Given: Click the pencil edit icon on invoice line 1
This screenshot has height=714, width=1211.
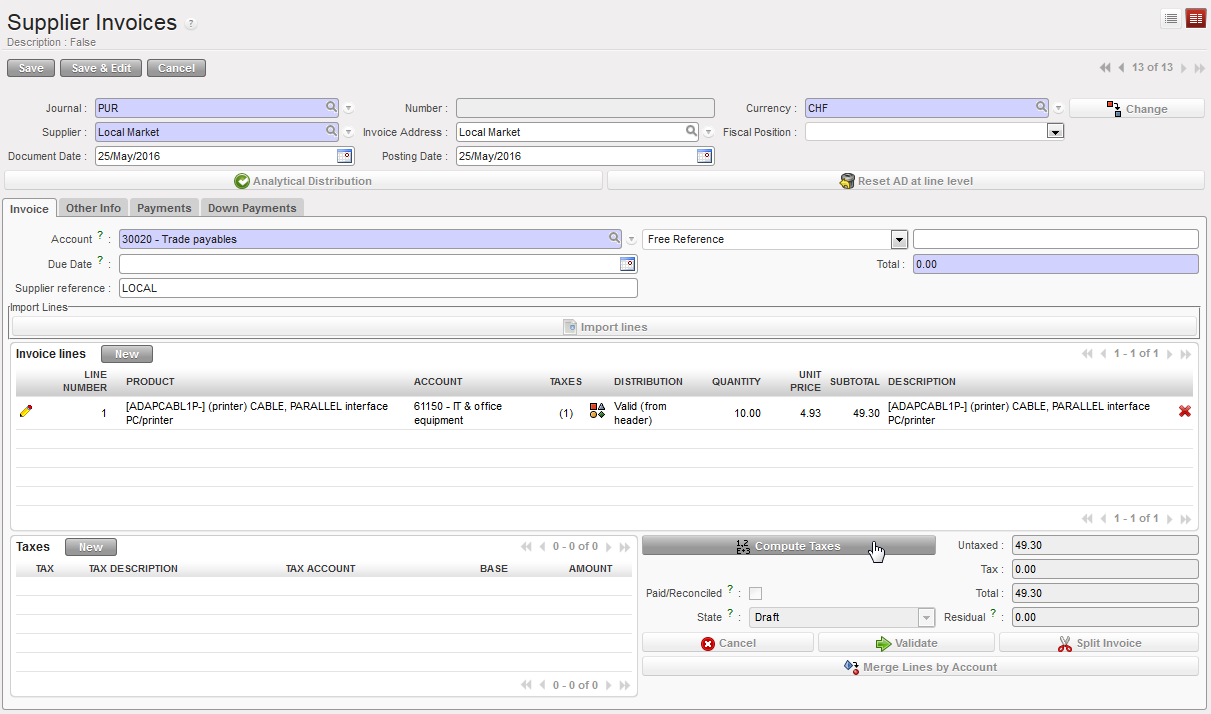Looking at the screenshot, I should pos(26,412).
